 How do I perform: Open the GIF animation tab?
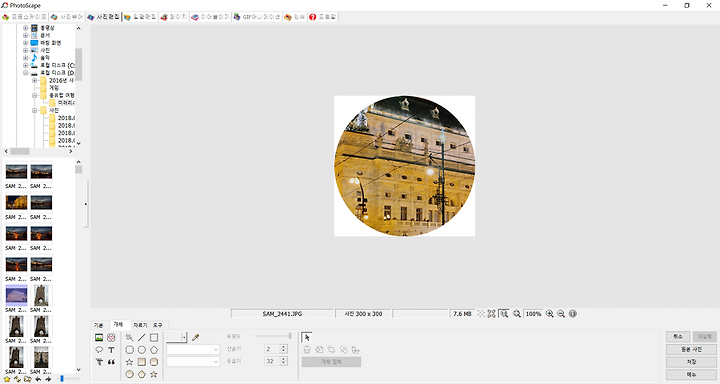[x=257, y=17]
